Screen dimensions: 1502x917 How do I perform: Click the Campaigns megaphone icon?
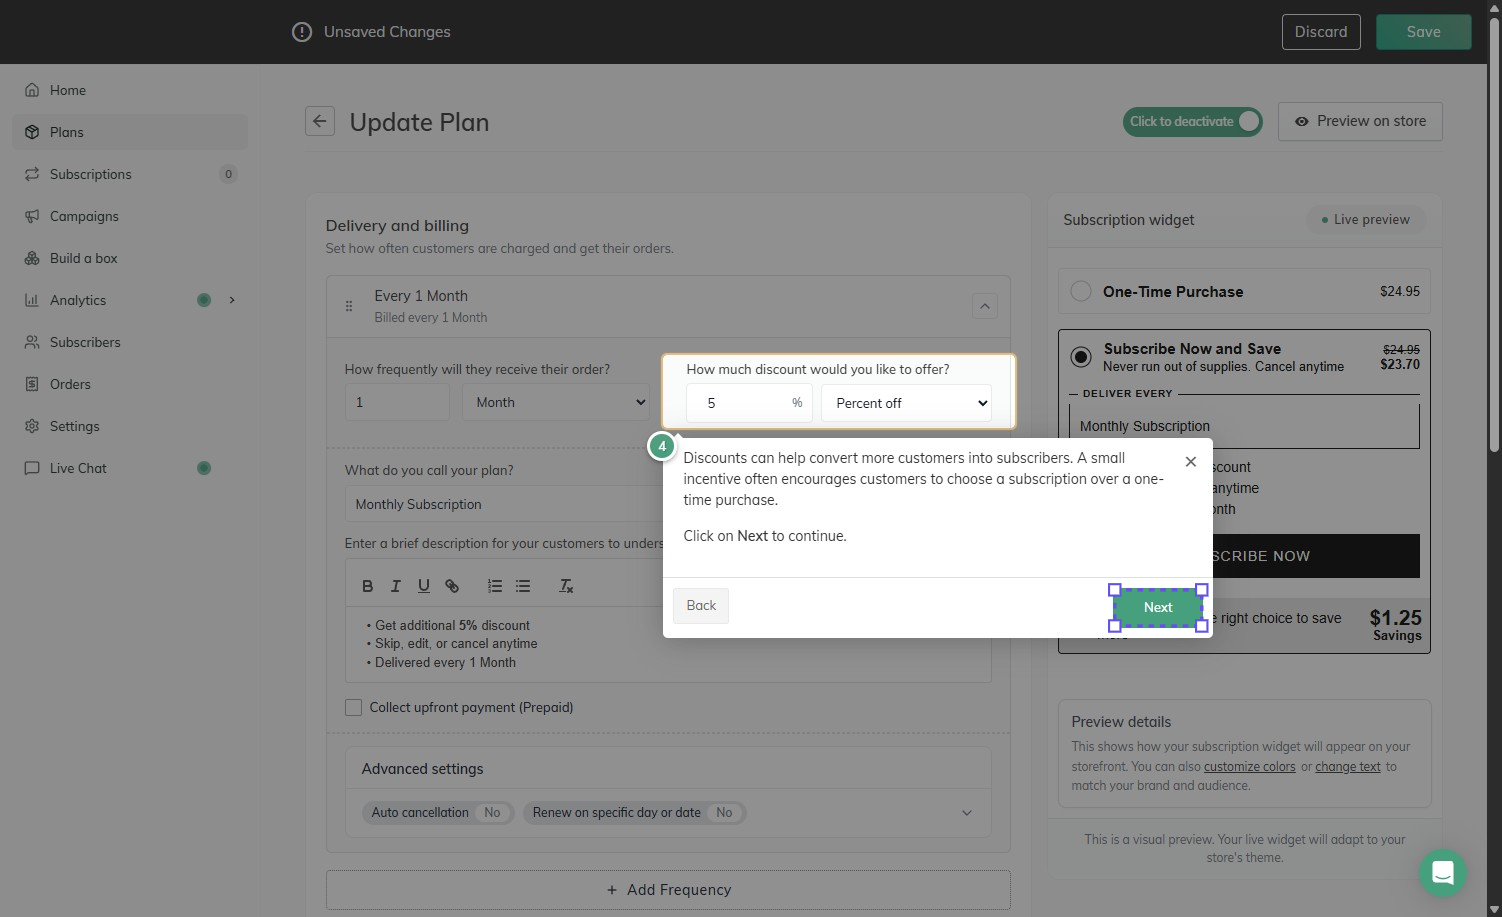32,216
